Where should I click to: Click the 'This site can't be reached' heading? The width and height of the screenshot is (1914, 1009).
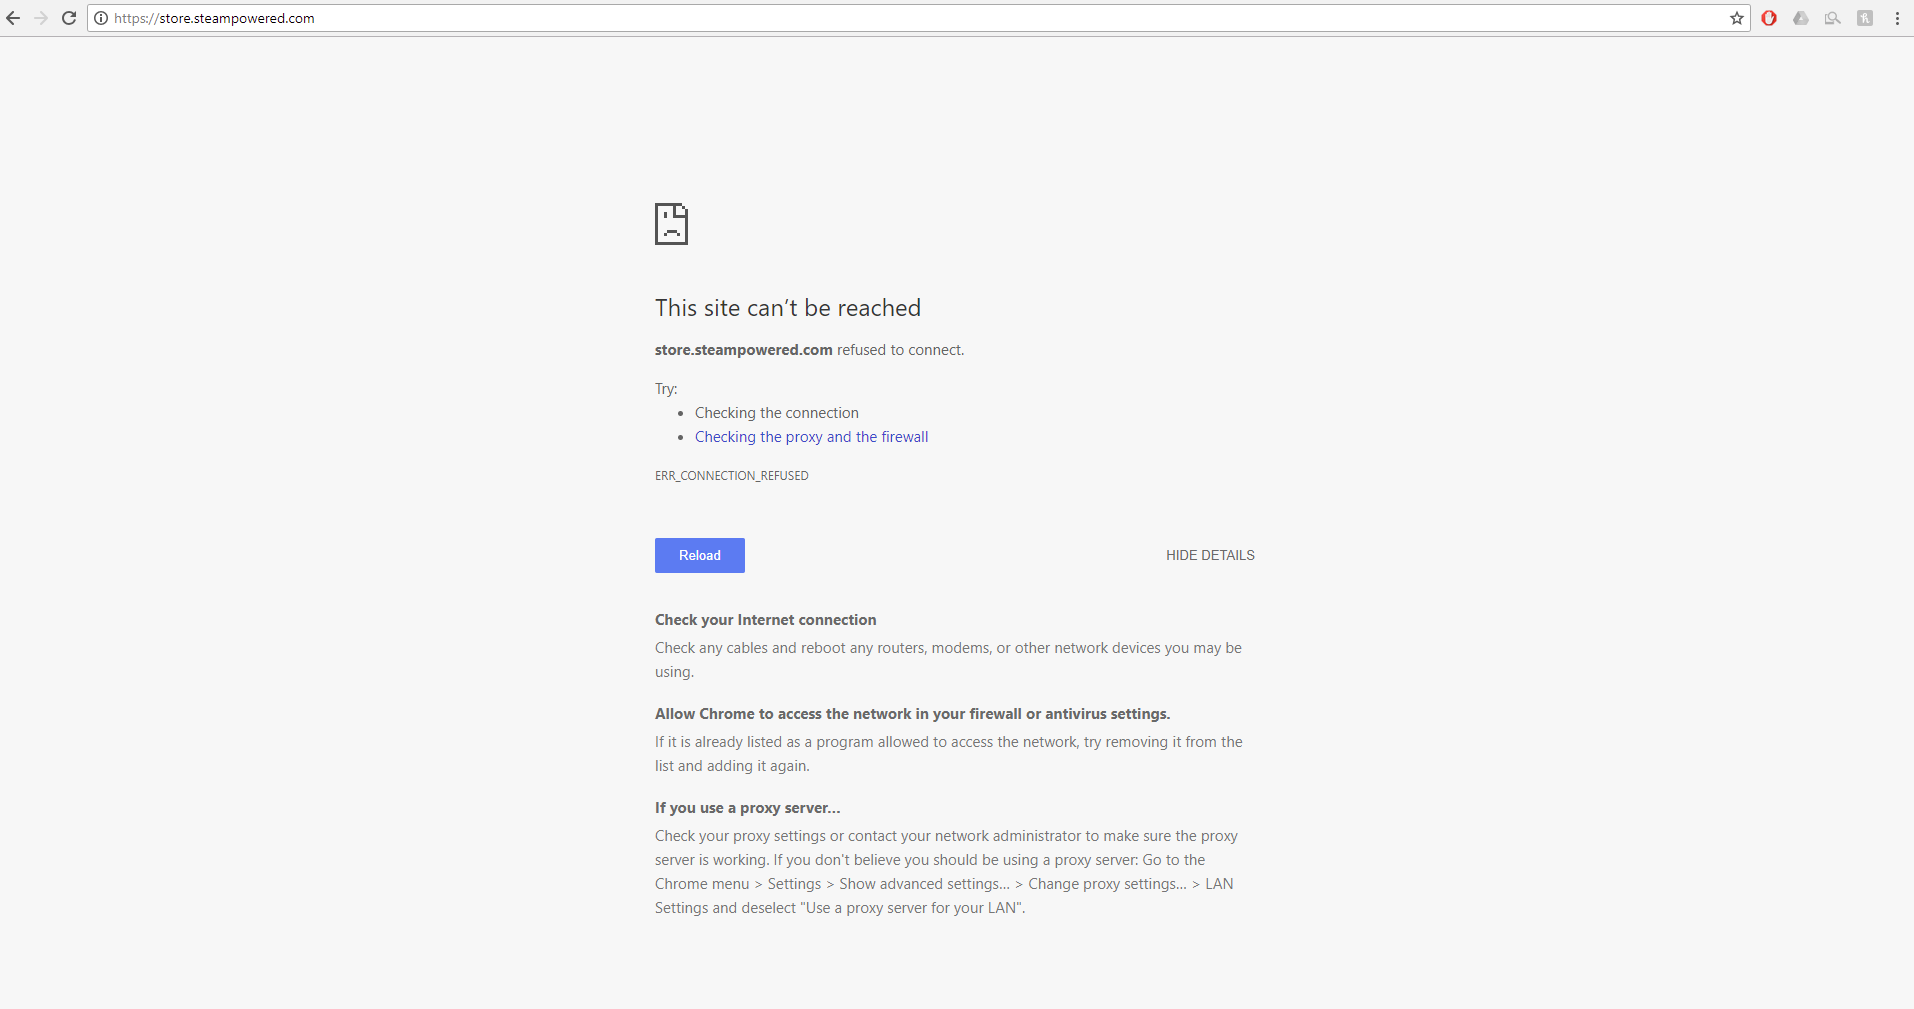coord(788,308)
